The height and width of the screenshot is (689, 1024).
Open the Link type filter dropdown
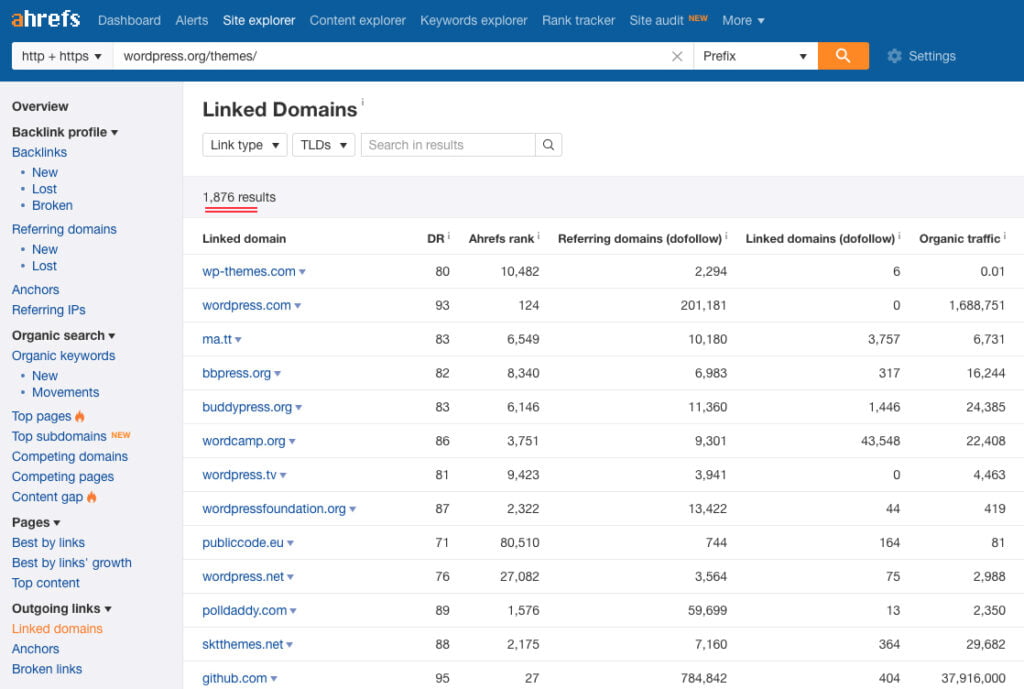[245, 145]
